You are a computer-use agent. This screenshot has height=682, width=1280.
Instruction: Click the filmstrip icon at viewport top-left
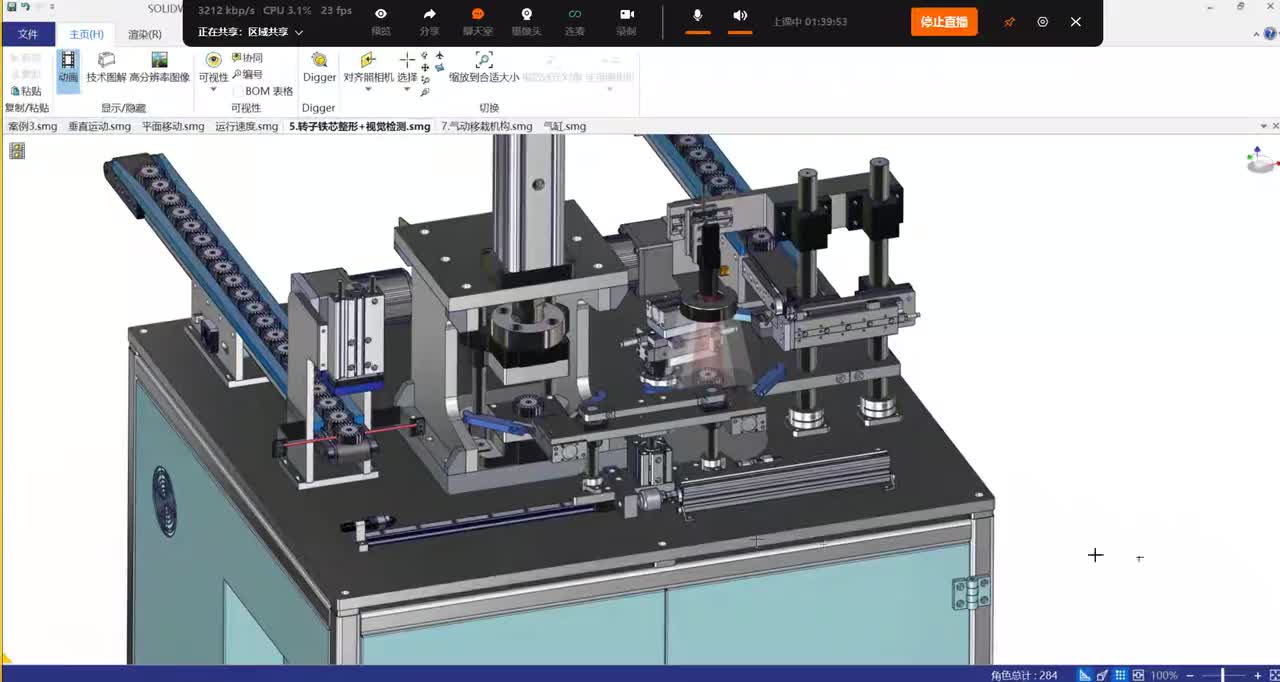[x=17, y=151]
